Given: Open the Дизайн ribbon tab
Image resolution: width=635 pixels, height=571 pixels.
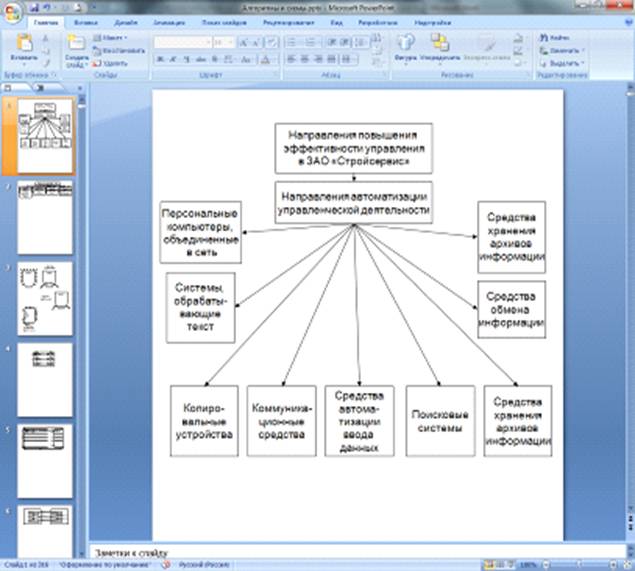Looking at the screenshot, I should [126, 20].
